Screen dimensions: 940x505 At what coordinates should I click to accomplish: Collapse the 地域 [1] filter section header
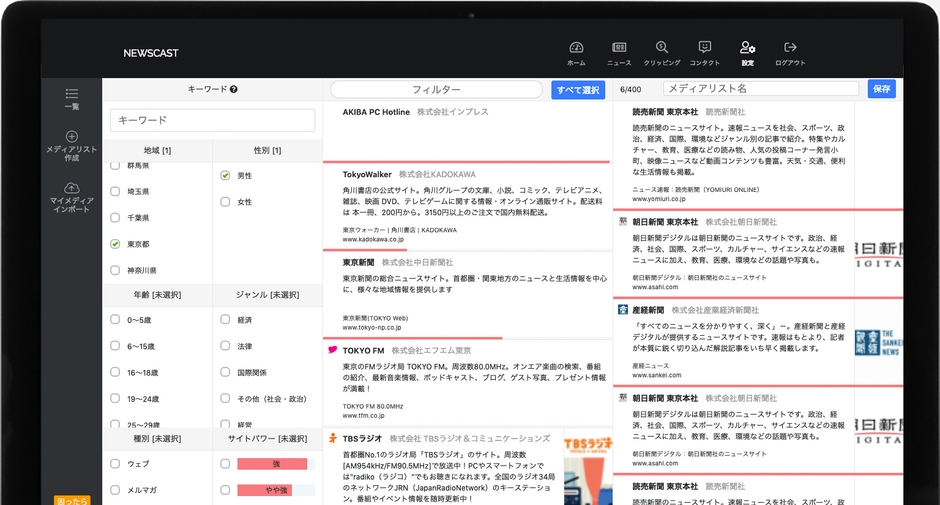[157, 150]
